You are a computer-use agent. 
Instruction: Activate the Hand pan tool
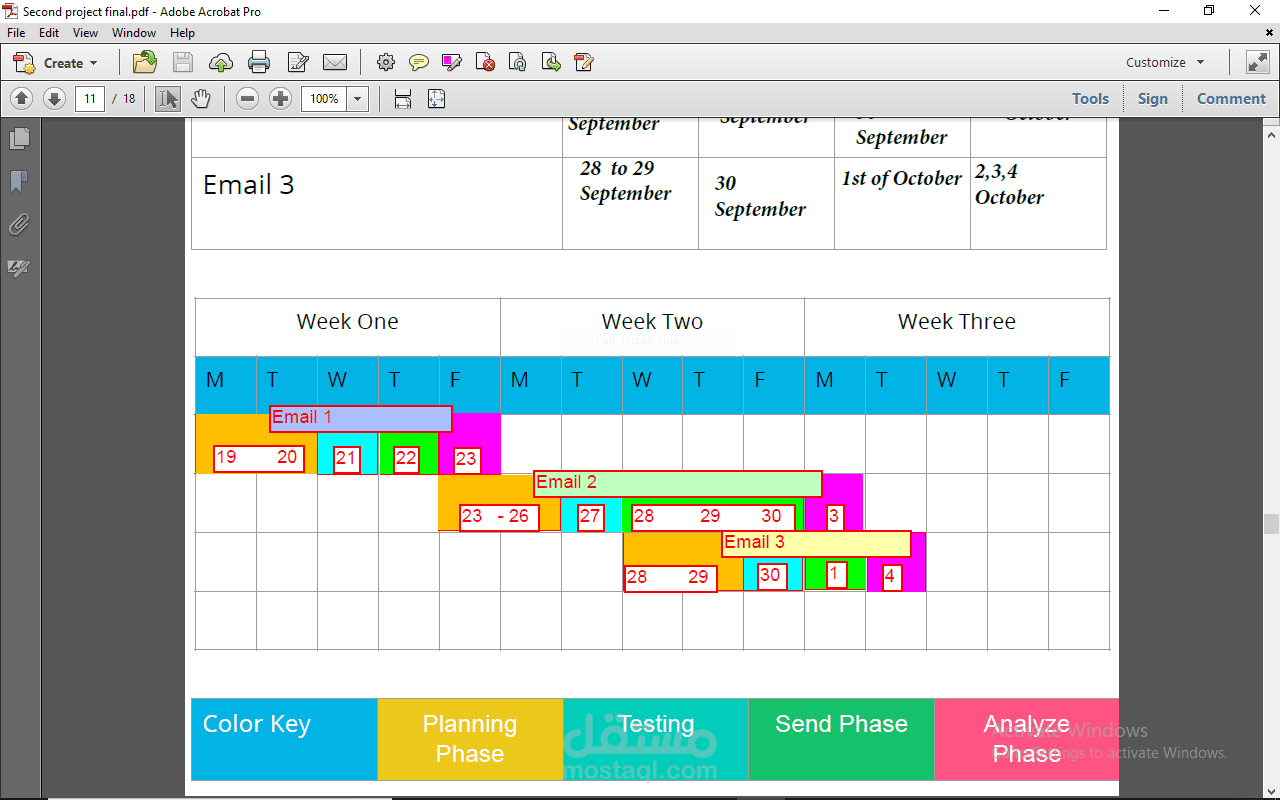pos(201,98)
